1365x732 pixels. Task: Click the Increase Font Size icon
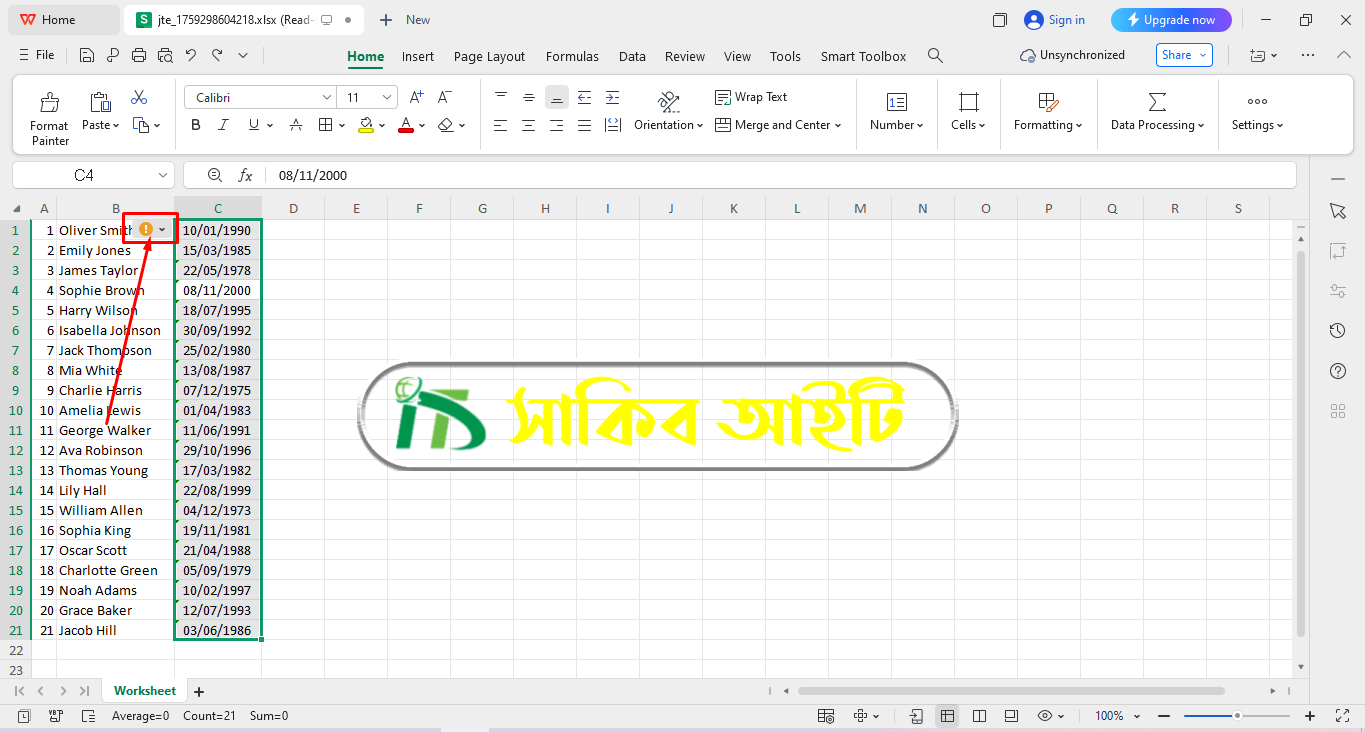point(417,97)
